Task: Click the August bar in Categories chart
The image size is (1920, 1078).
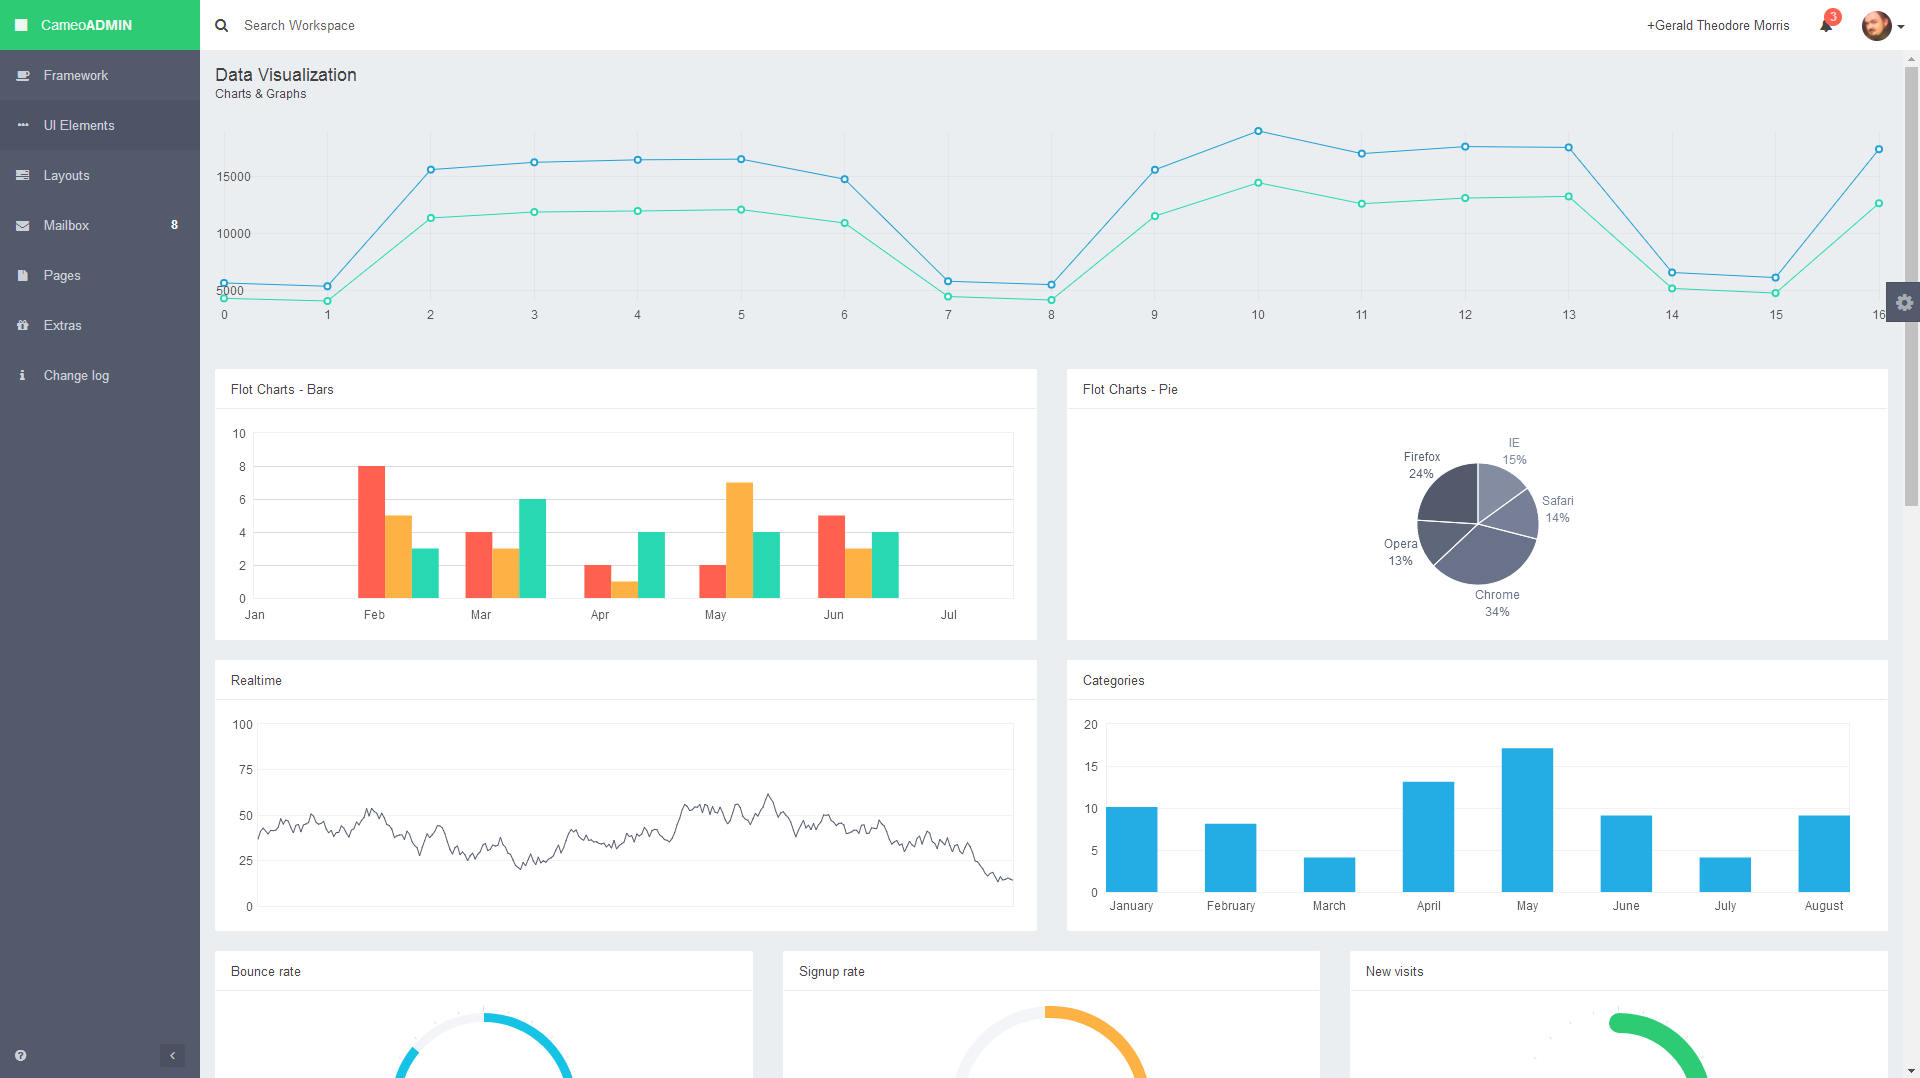Action: pyautogui.click(x=1824, y=854)
